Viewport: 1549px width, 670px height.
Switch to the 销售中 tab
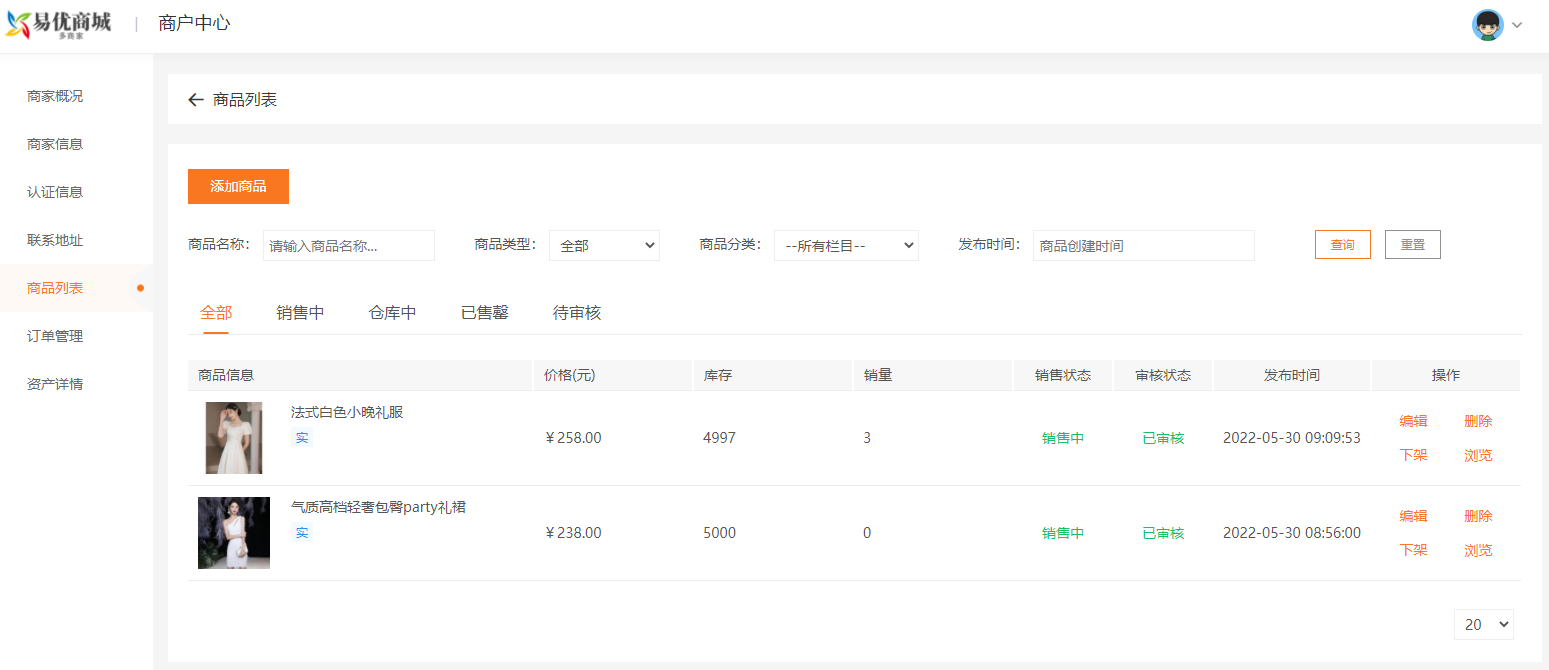(x=300, y=313)
